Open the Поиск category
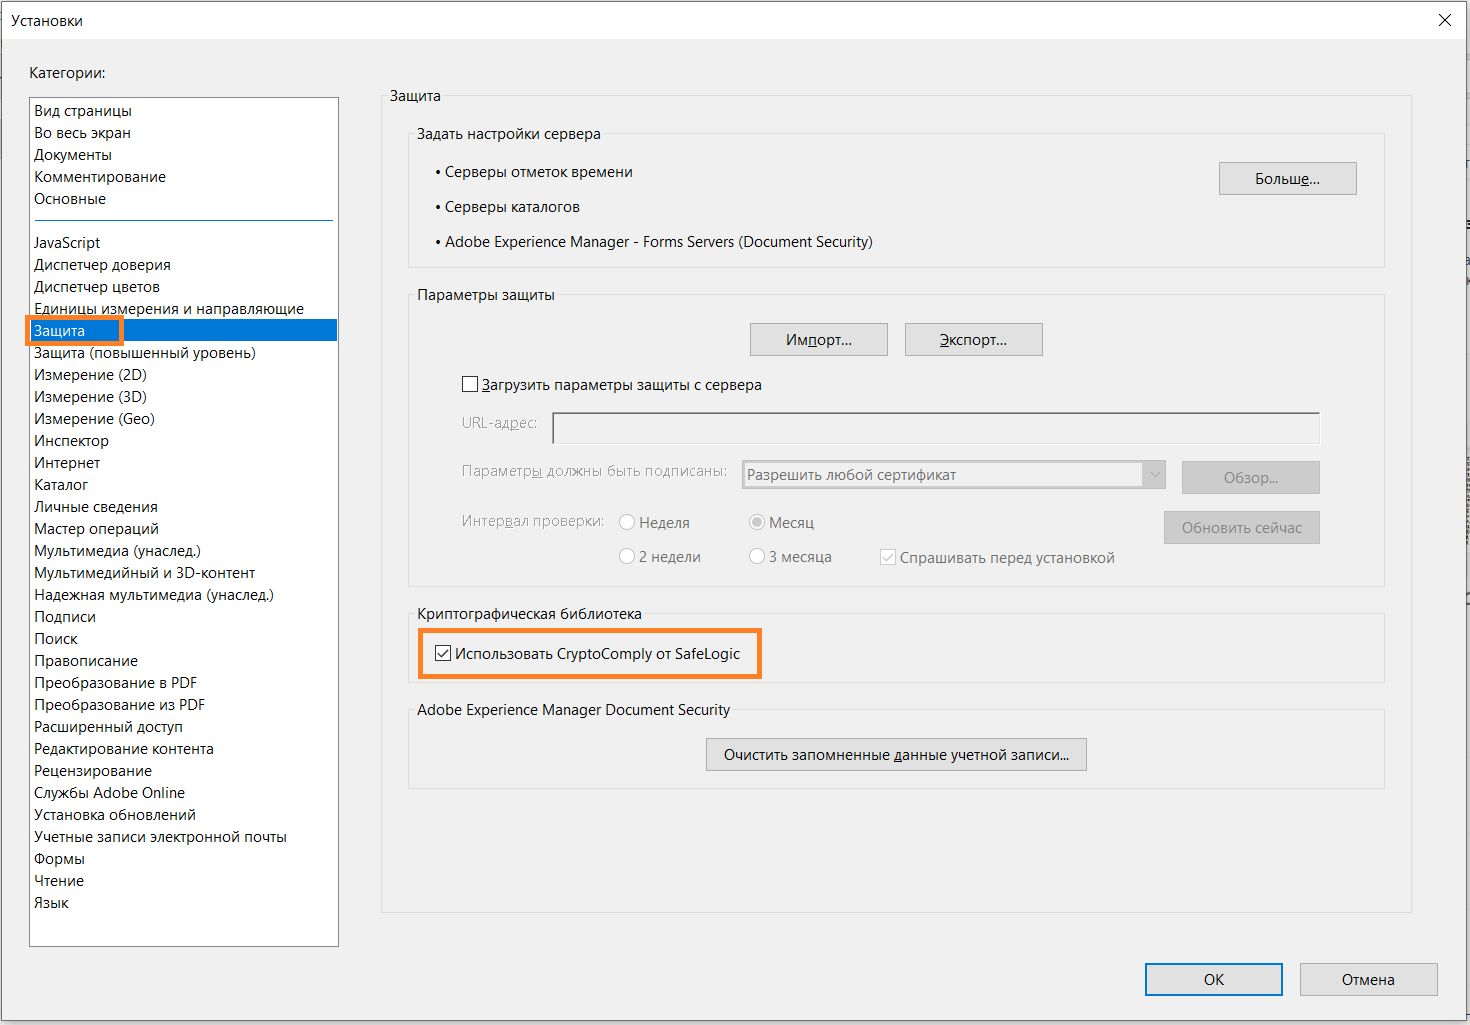This screenshot has height=1025, width=1470. click(184, 639)
